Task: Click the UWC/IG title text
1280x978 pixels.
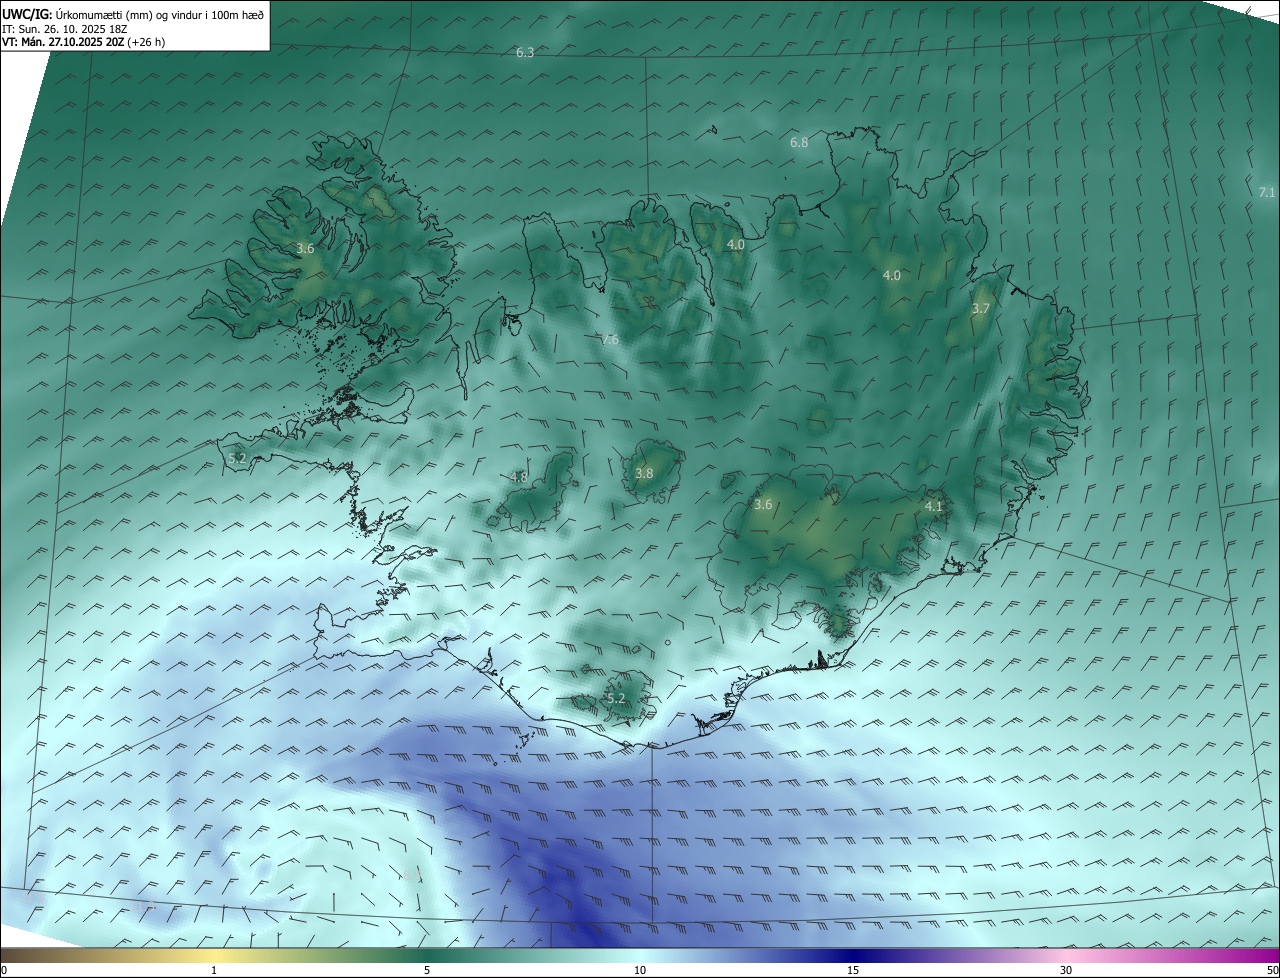Action: click(x=27, y=14)
